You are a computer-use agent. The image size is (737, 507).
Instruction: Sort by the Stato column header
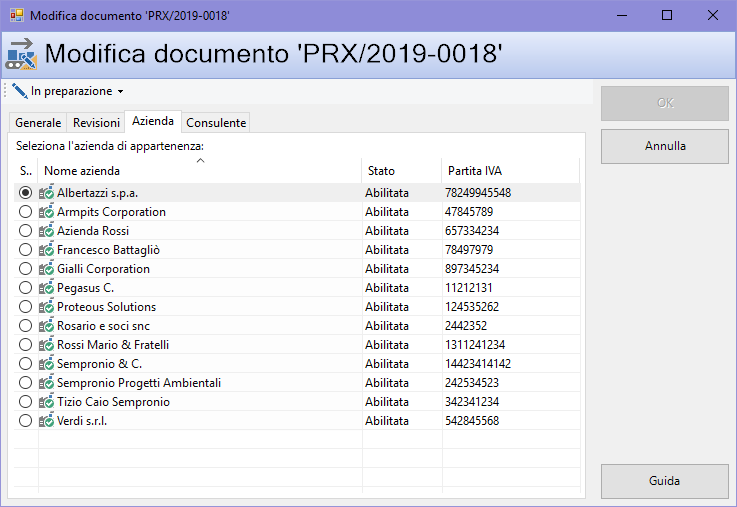[401, 171]
